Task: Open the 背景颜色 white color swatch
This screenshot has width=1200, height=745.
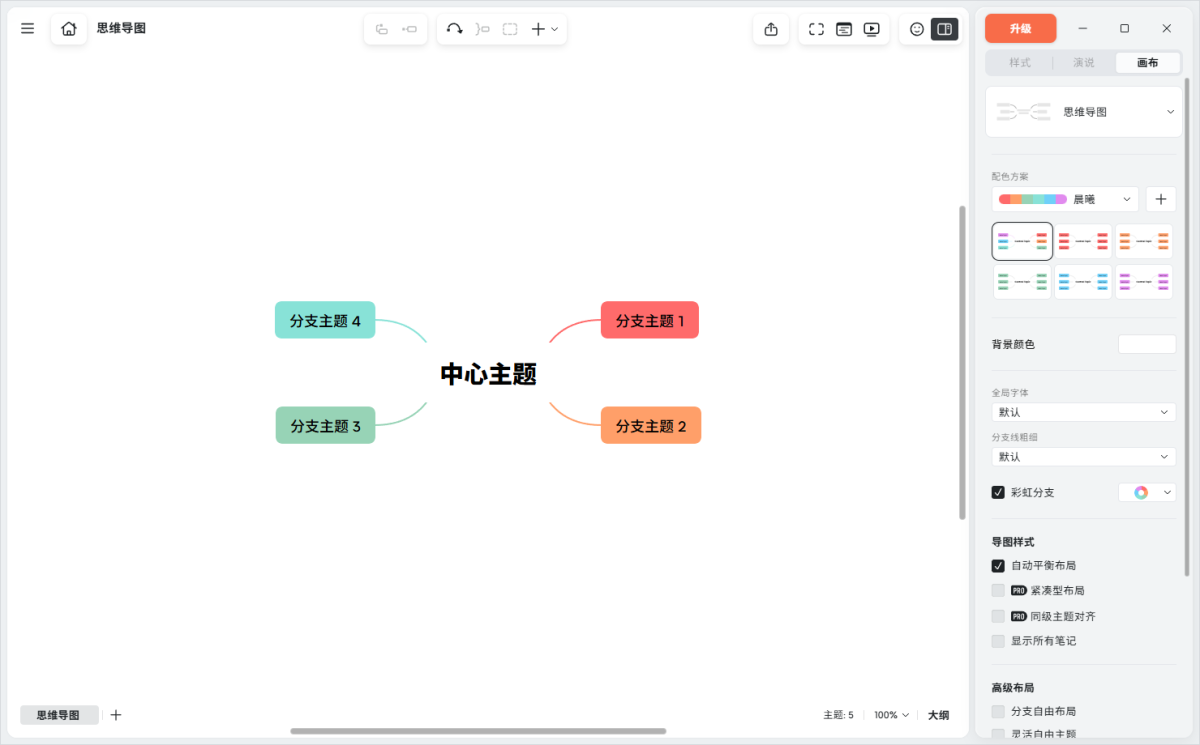Action: click(1147, 344)
